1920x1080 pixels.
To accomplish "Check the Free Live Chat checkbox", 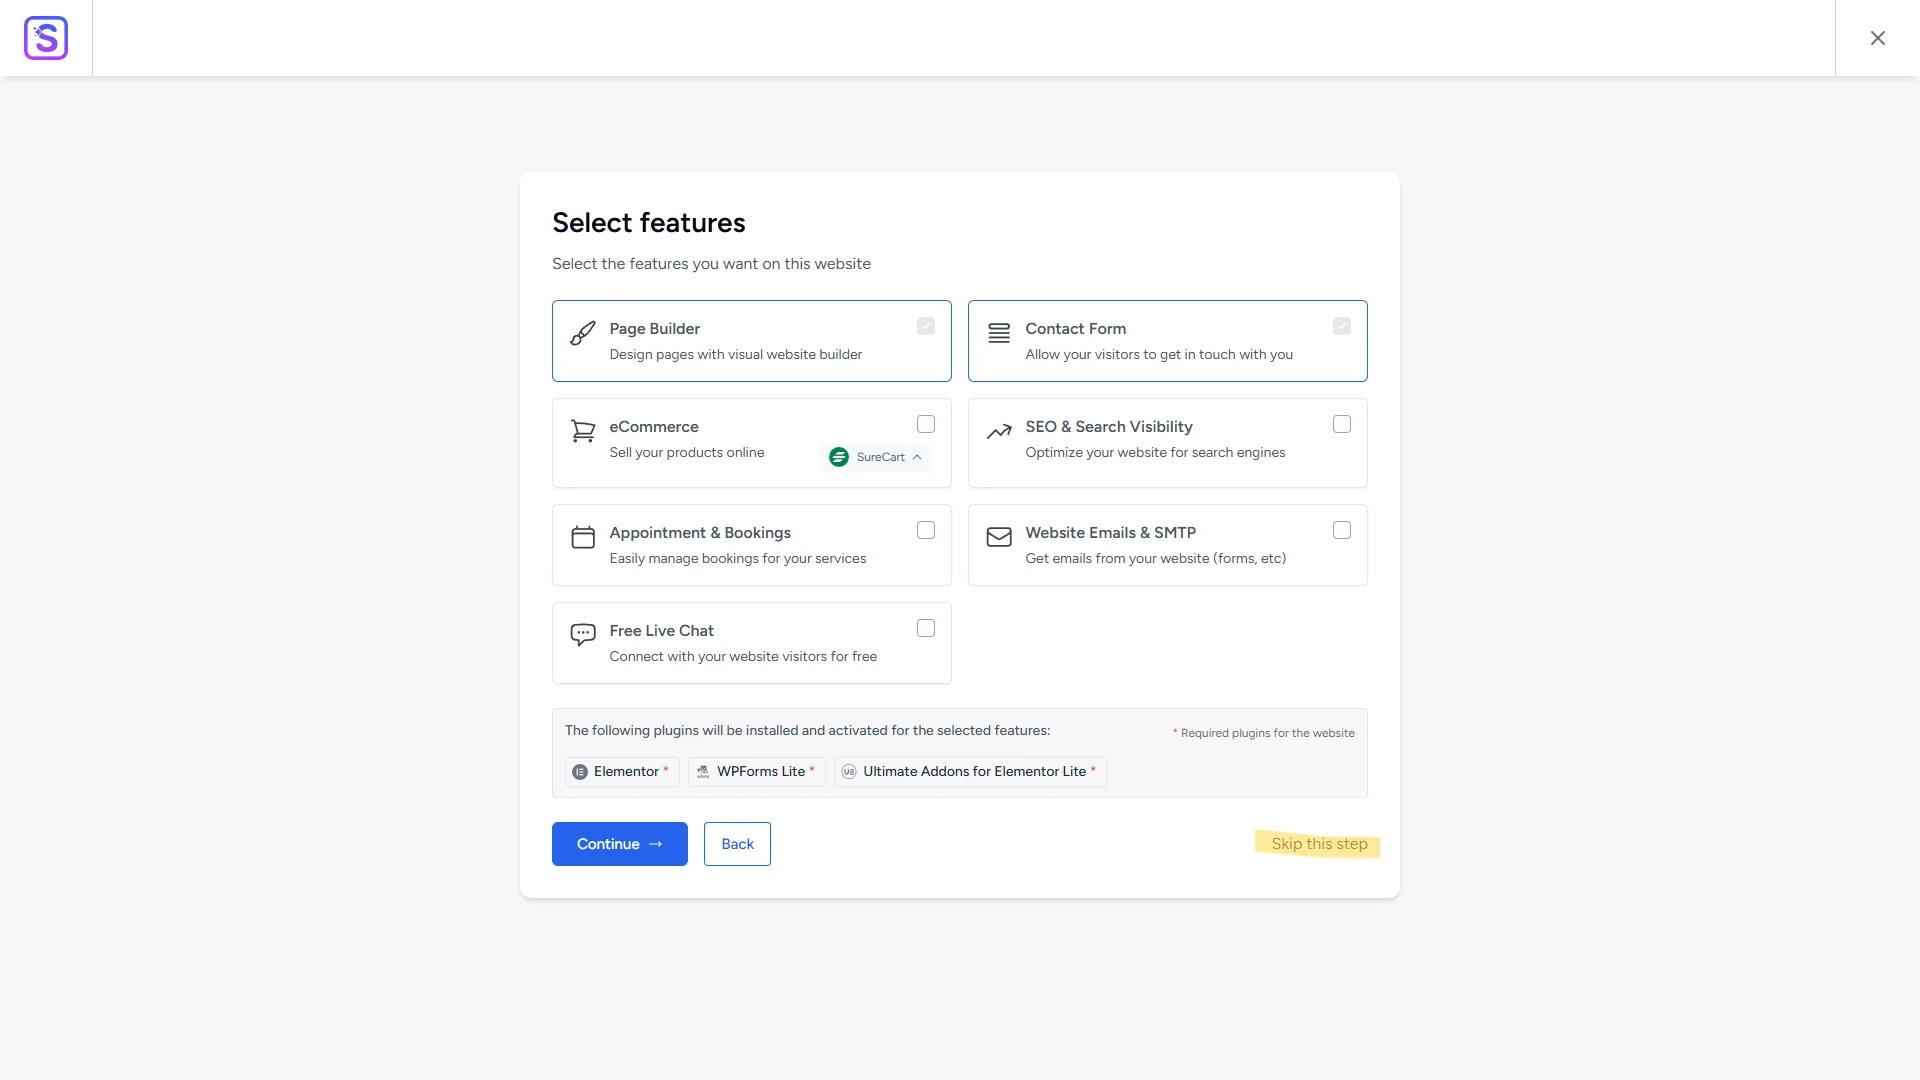I will tap(926, 628).
